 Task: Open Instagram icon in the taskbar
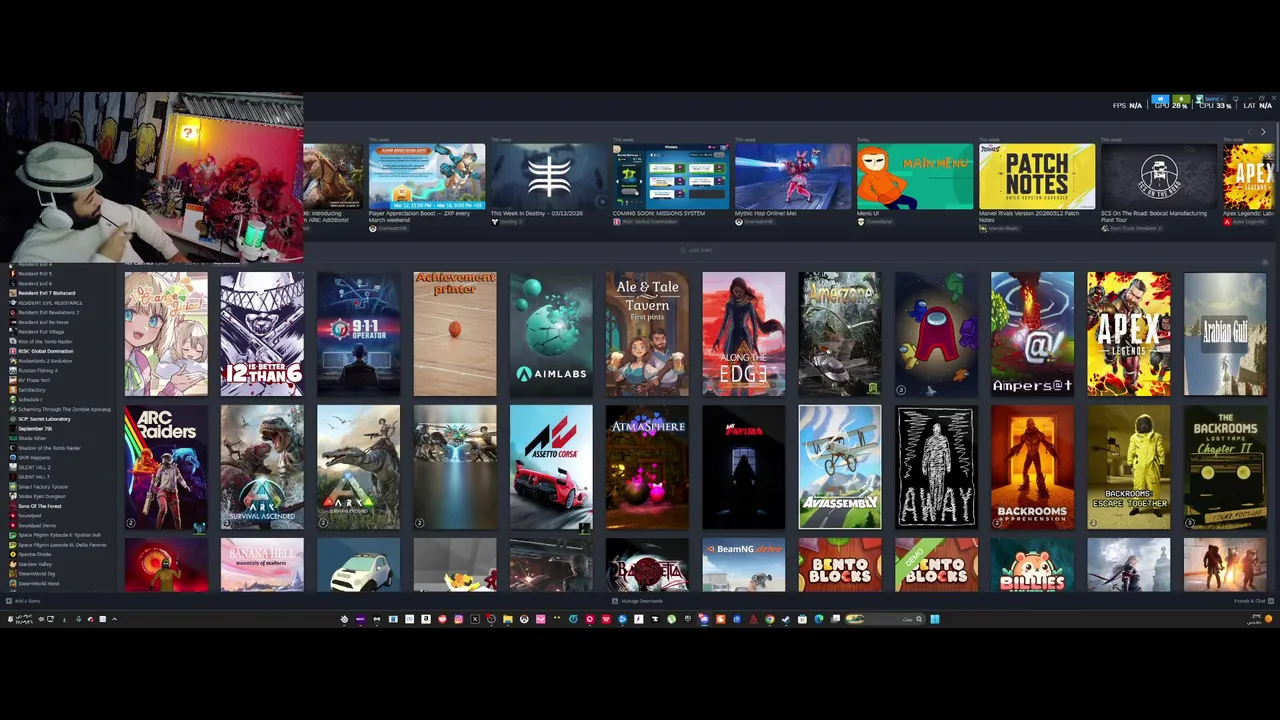pos(458,619)
